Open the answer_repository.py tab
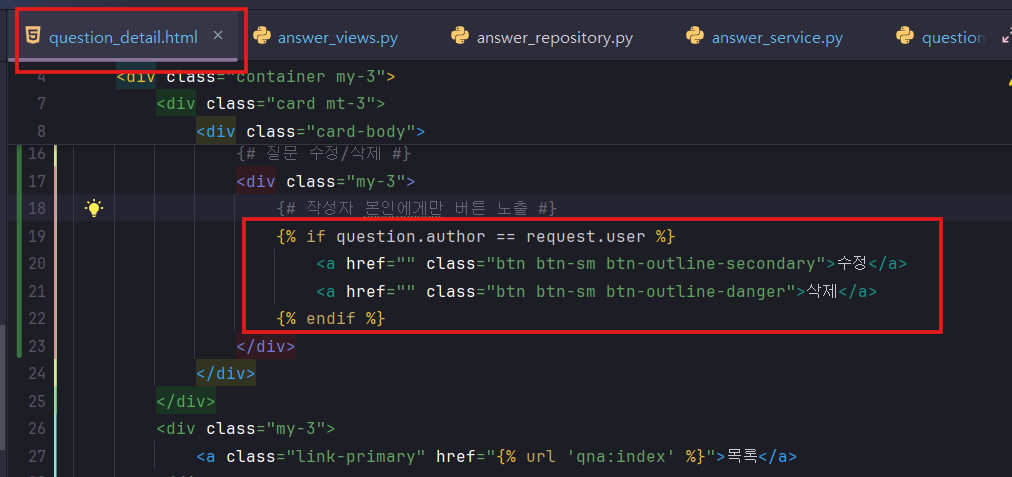This screenshot has width=1012, height=477. tap(554, 38)
